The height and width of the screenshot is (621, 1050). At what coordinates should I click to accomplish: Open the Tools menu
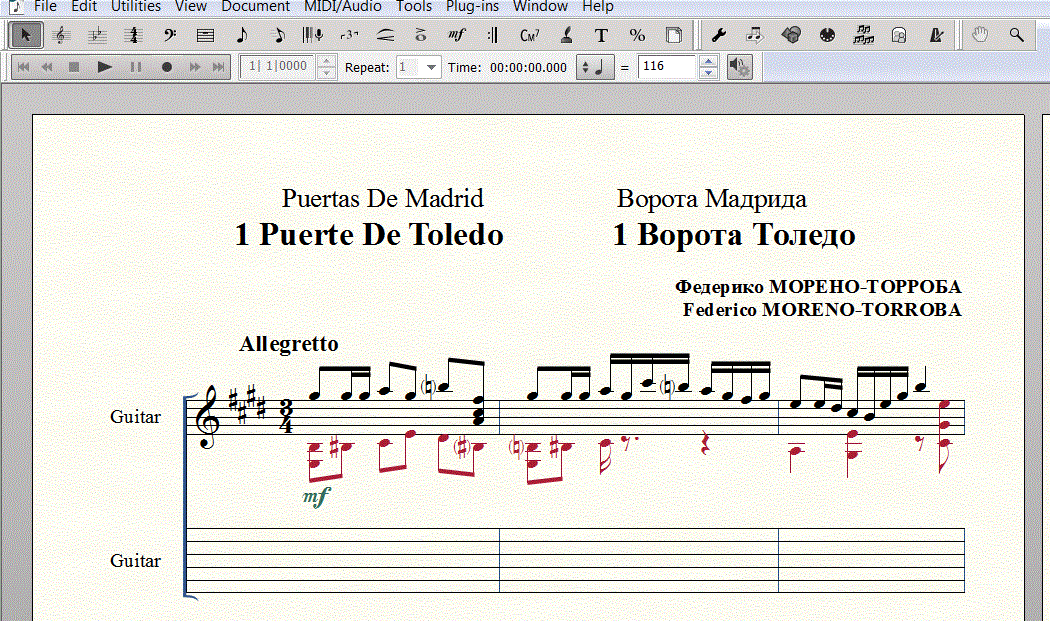coord(414,7)
